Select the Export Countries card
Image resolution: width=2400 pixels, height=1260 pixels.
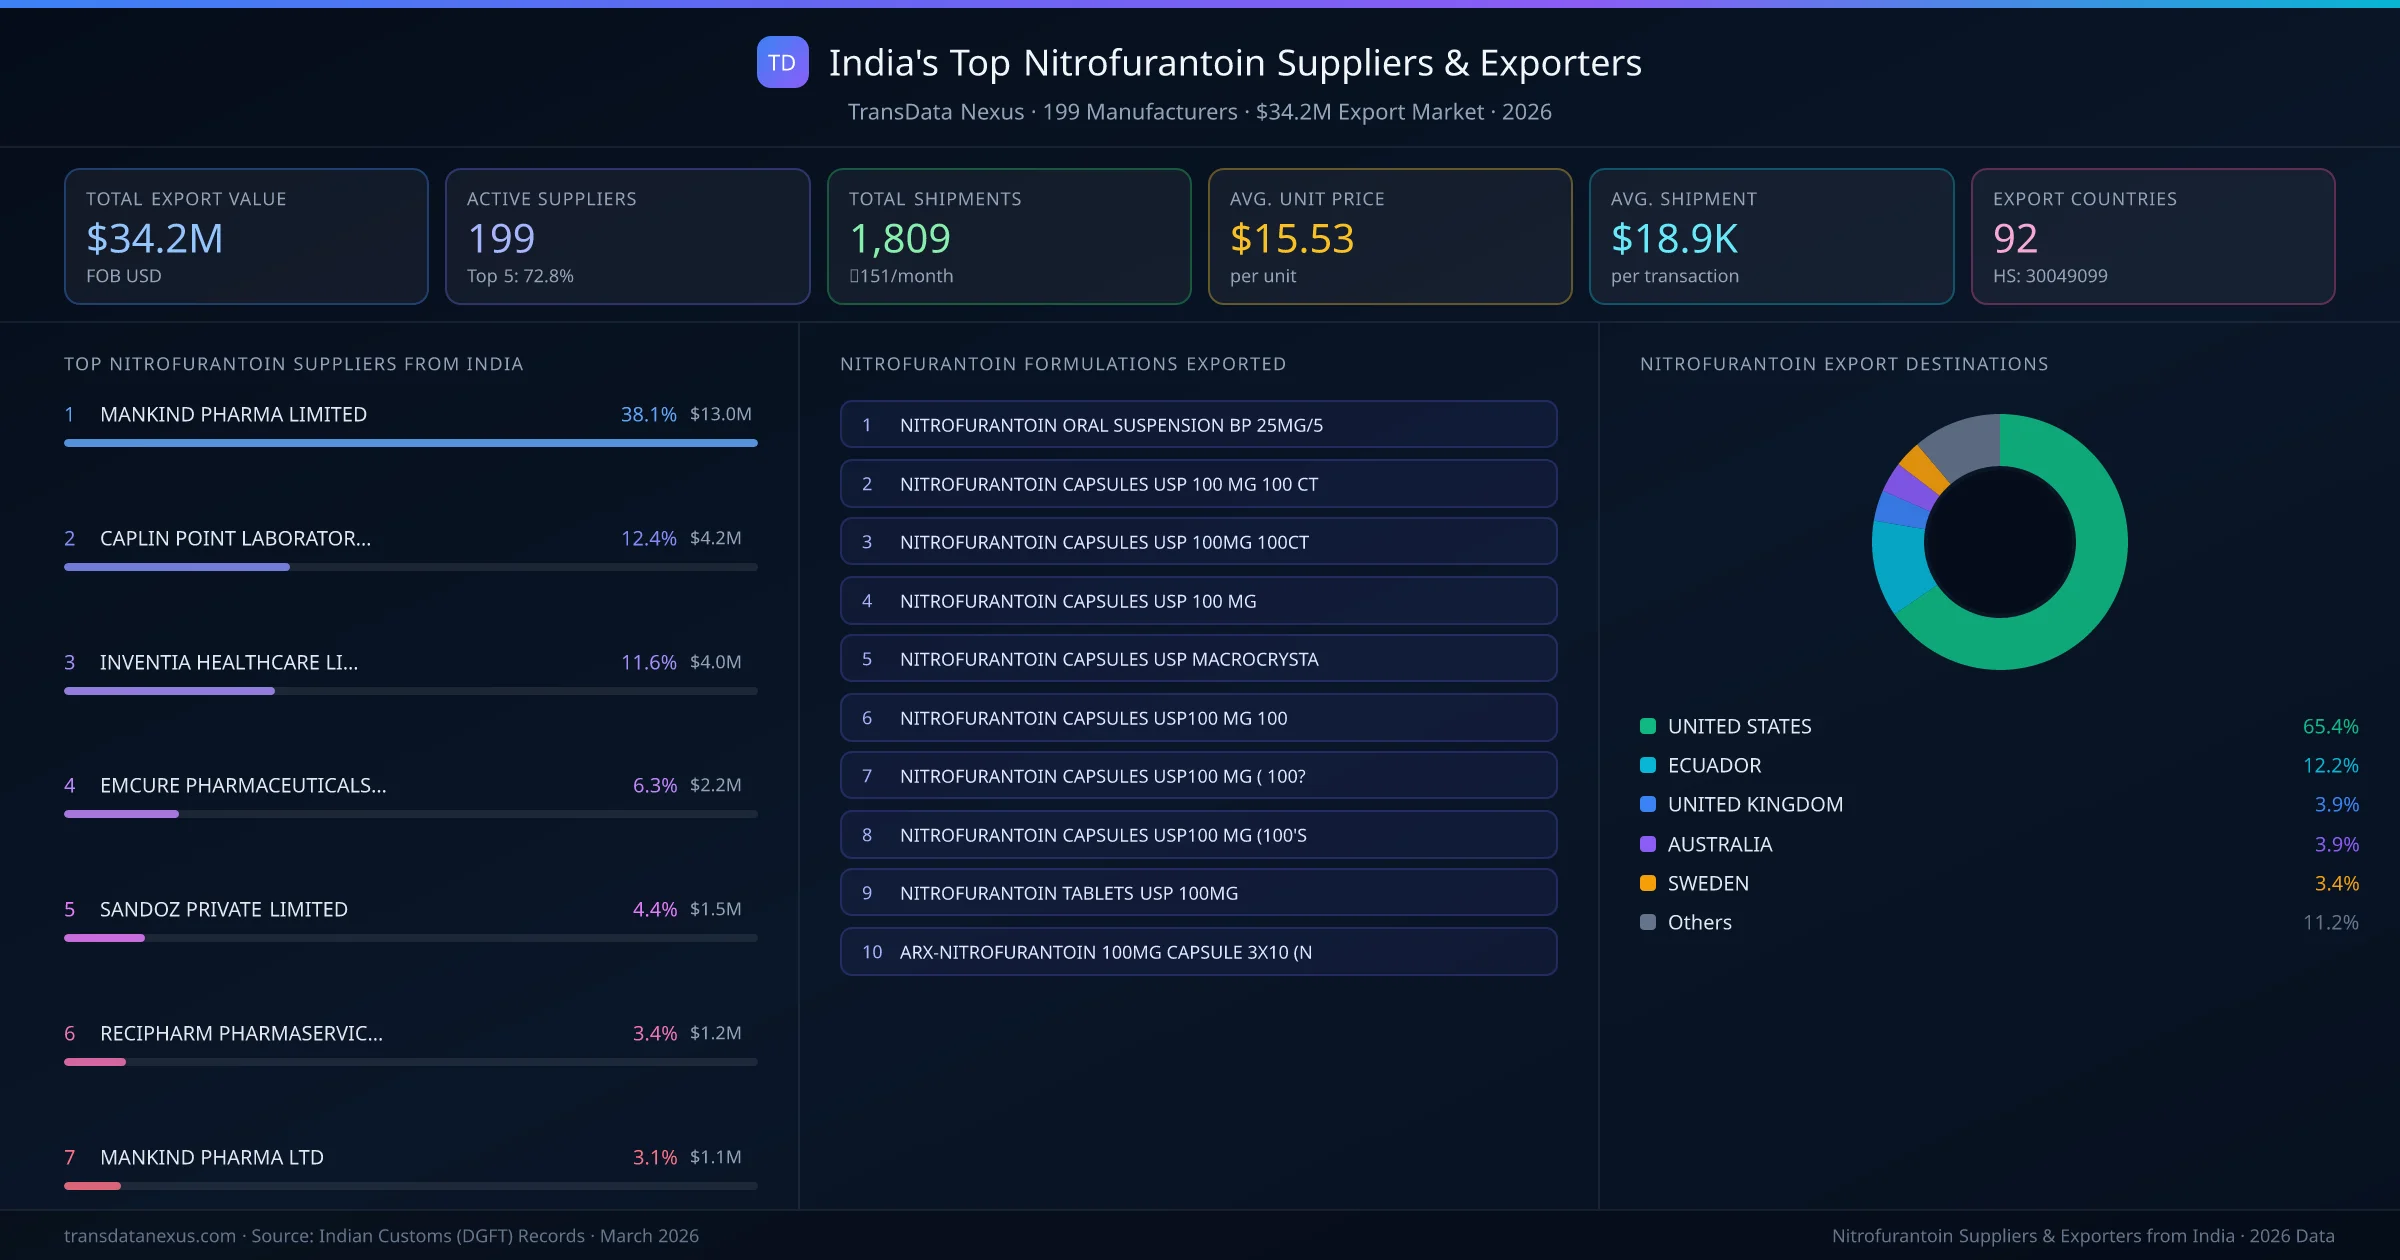[2153, 236]
